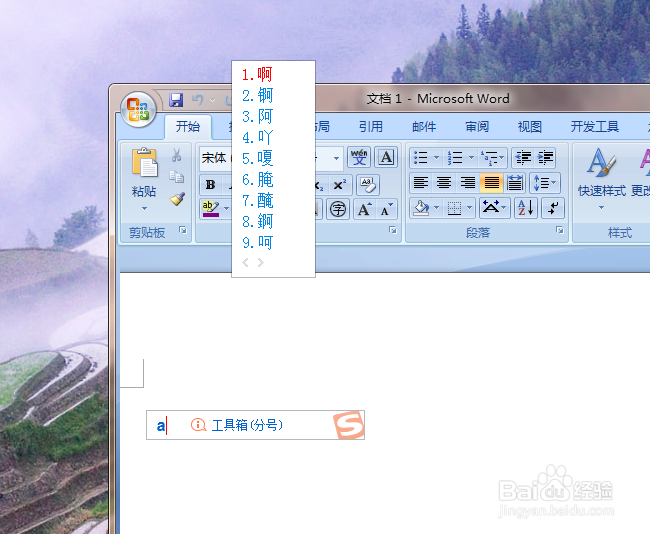
Task: Cut selection with the scissors icon
Action: click(x=177, y=155)
